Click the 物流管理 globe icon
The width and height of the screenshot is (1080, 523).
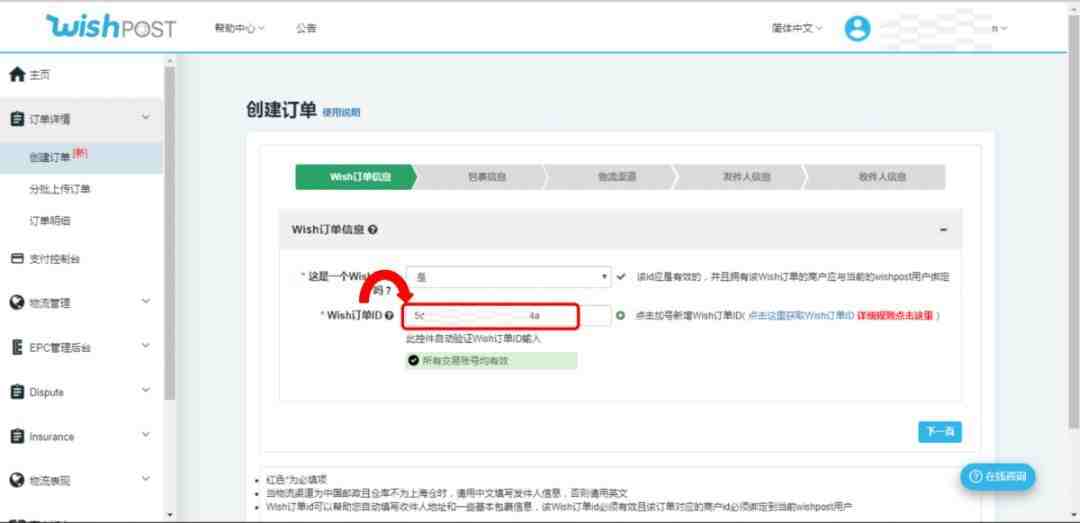[x=17, y=302]
